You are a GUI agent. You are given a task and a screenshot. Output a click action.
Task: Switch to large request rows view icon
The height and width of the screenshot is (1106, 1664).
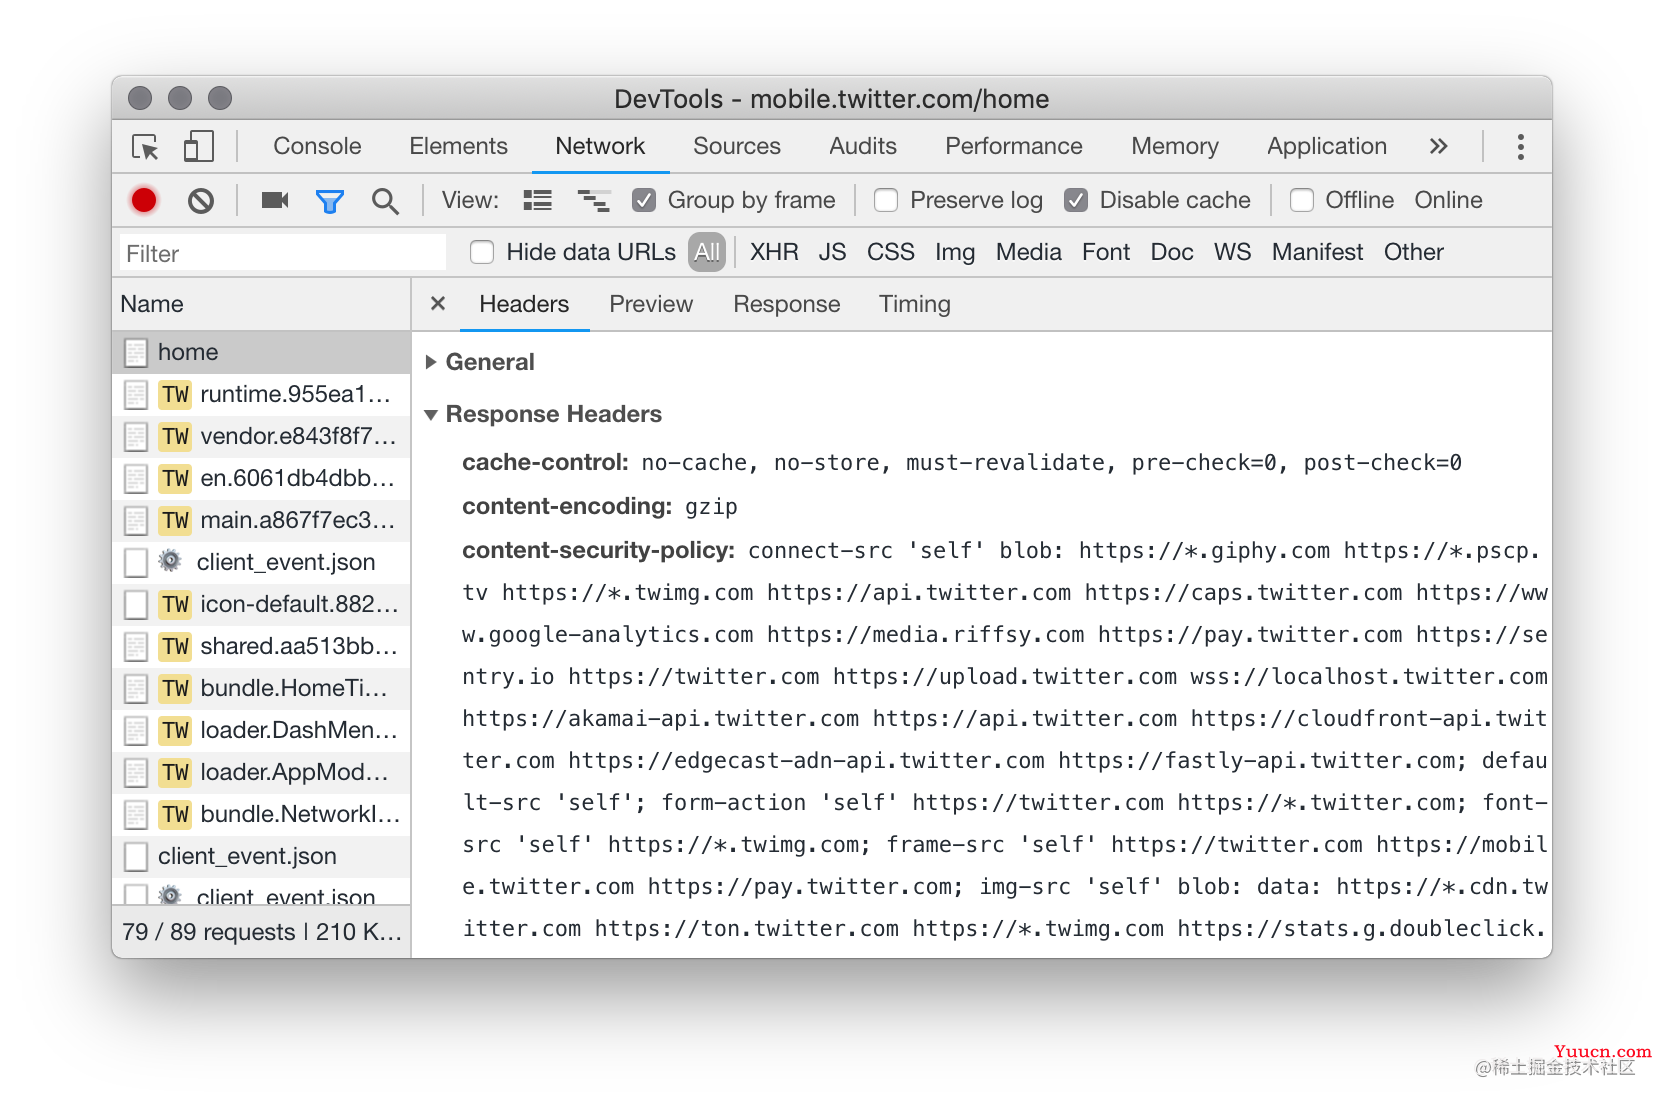click(x=537, y=200)
